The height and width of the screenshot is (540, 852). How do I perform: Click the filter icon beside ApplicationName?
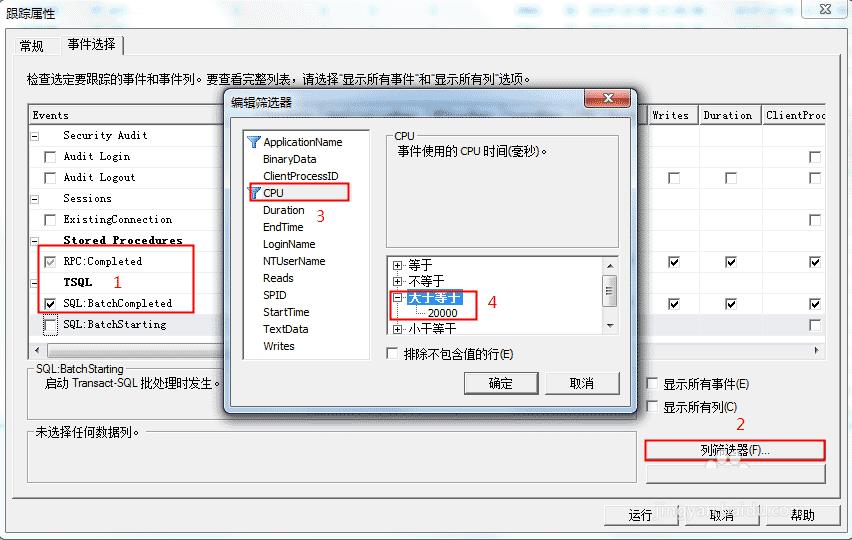coord(254,142)
